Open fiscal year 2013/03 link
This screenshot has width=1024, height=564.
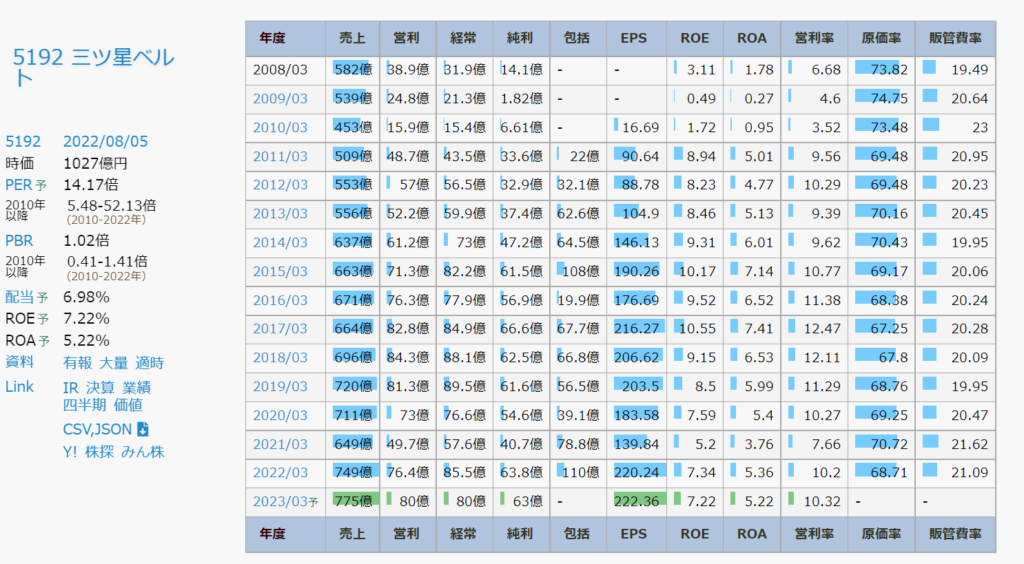[x=280, y=213]
